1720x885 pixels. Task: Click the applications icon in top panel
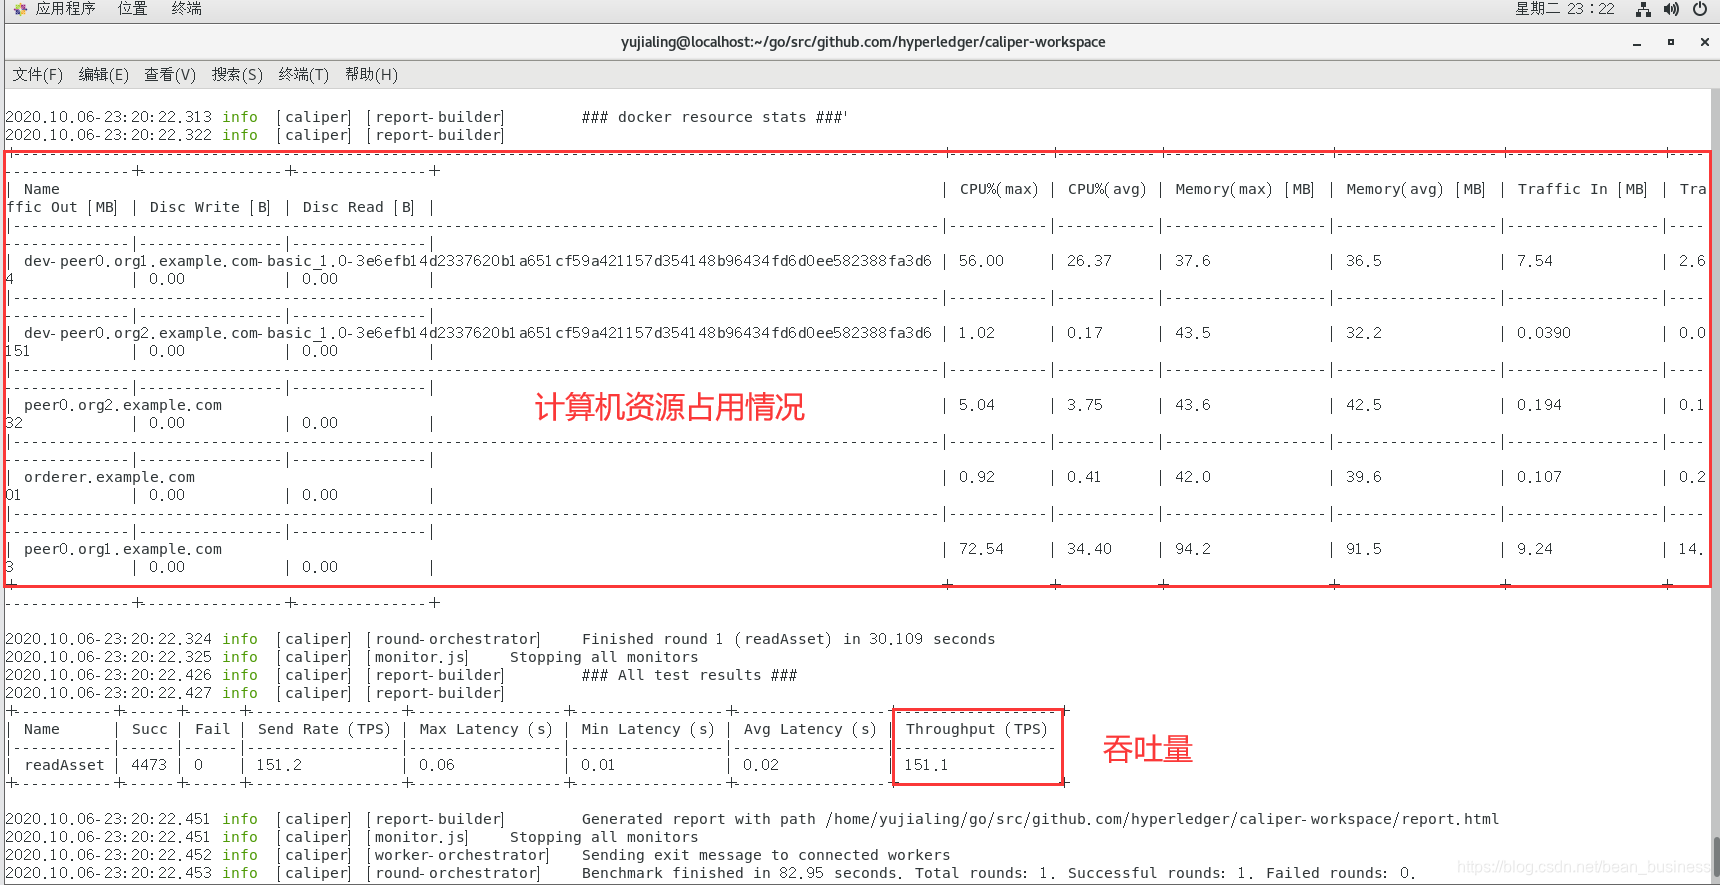pyautogui.click(x=20, y=9)
